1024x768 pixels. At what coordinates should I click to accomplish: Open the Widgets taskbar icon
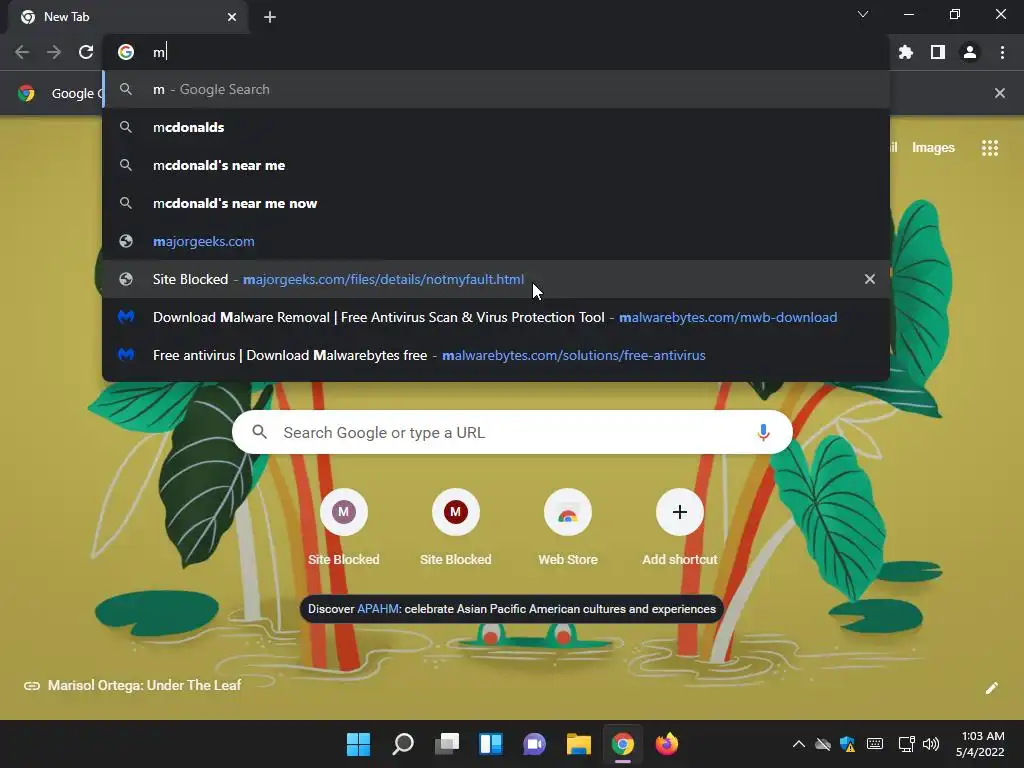[x=490, y=744]
